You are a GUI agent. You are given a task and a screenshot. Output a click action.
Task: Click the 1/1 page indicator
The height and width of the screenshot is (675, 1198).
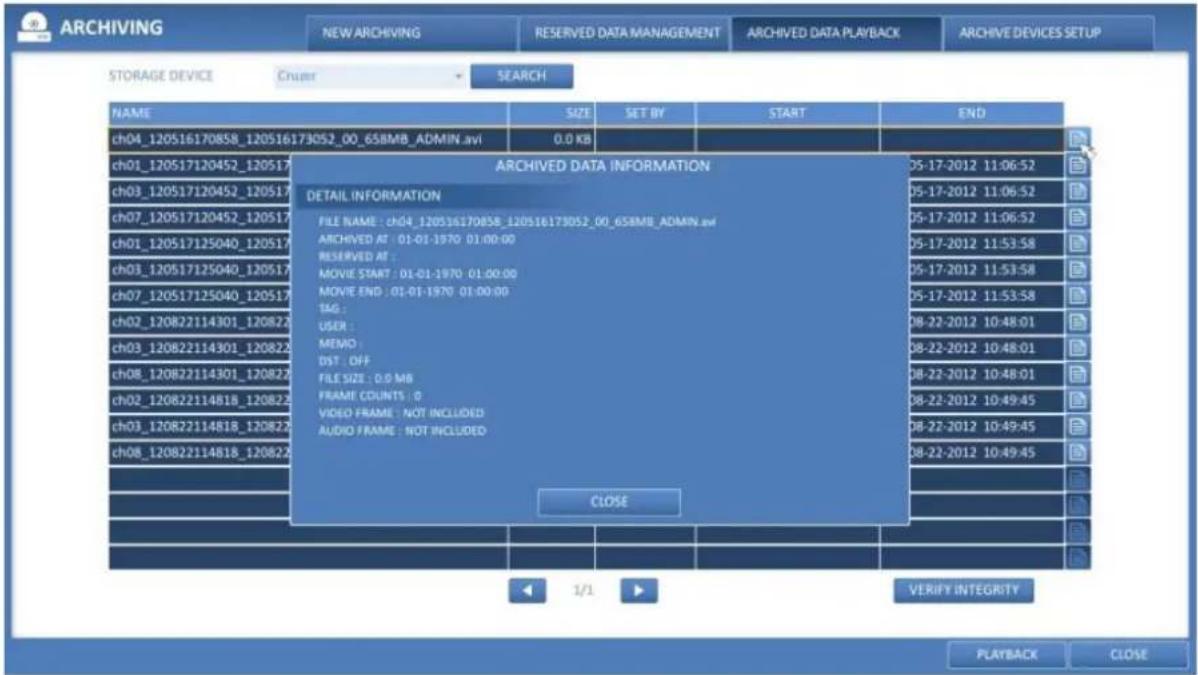point(583,590)
